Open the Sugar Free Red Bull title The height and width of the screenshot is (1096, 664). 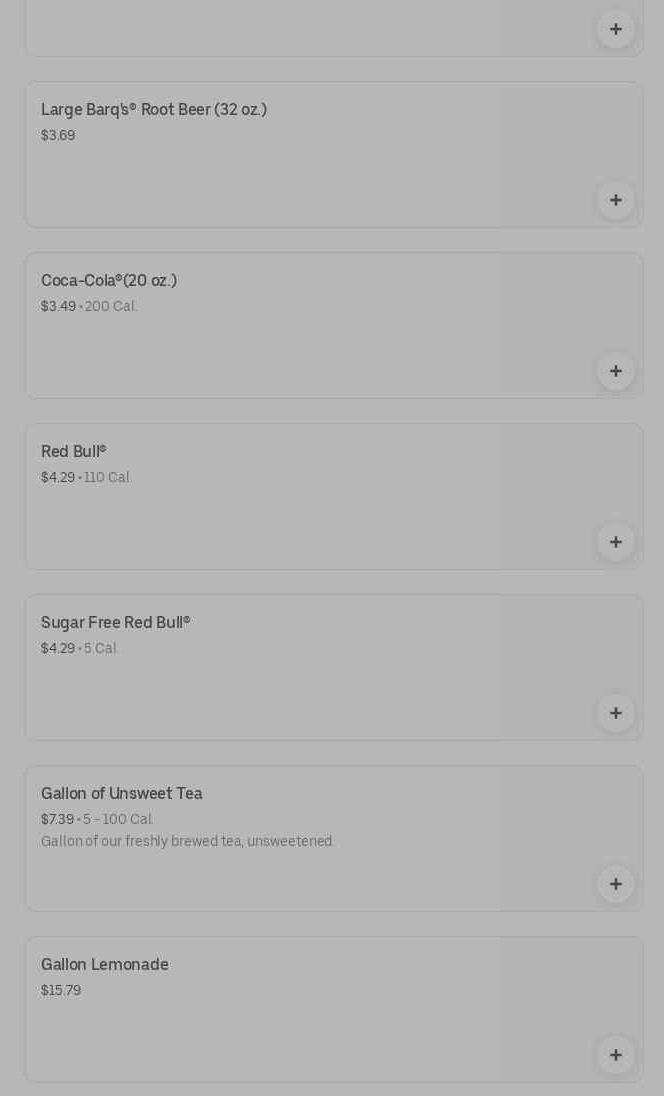tap(115, 623)
